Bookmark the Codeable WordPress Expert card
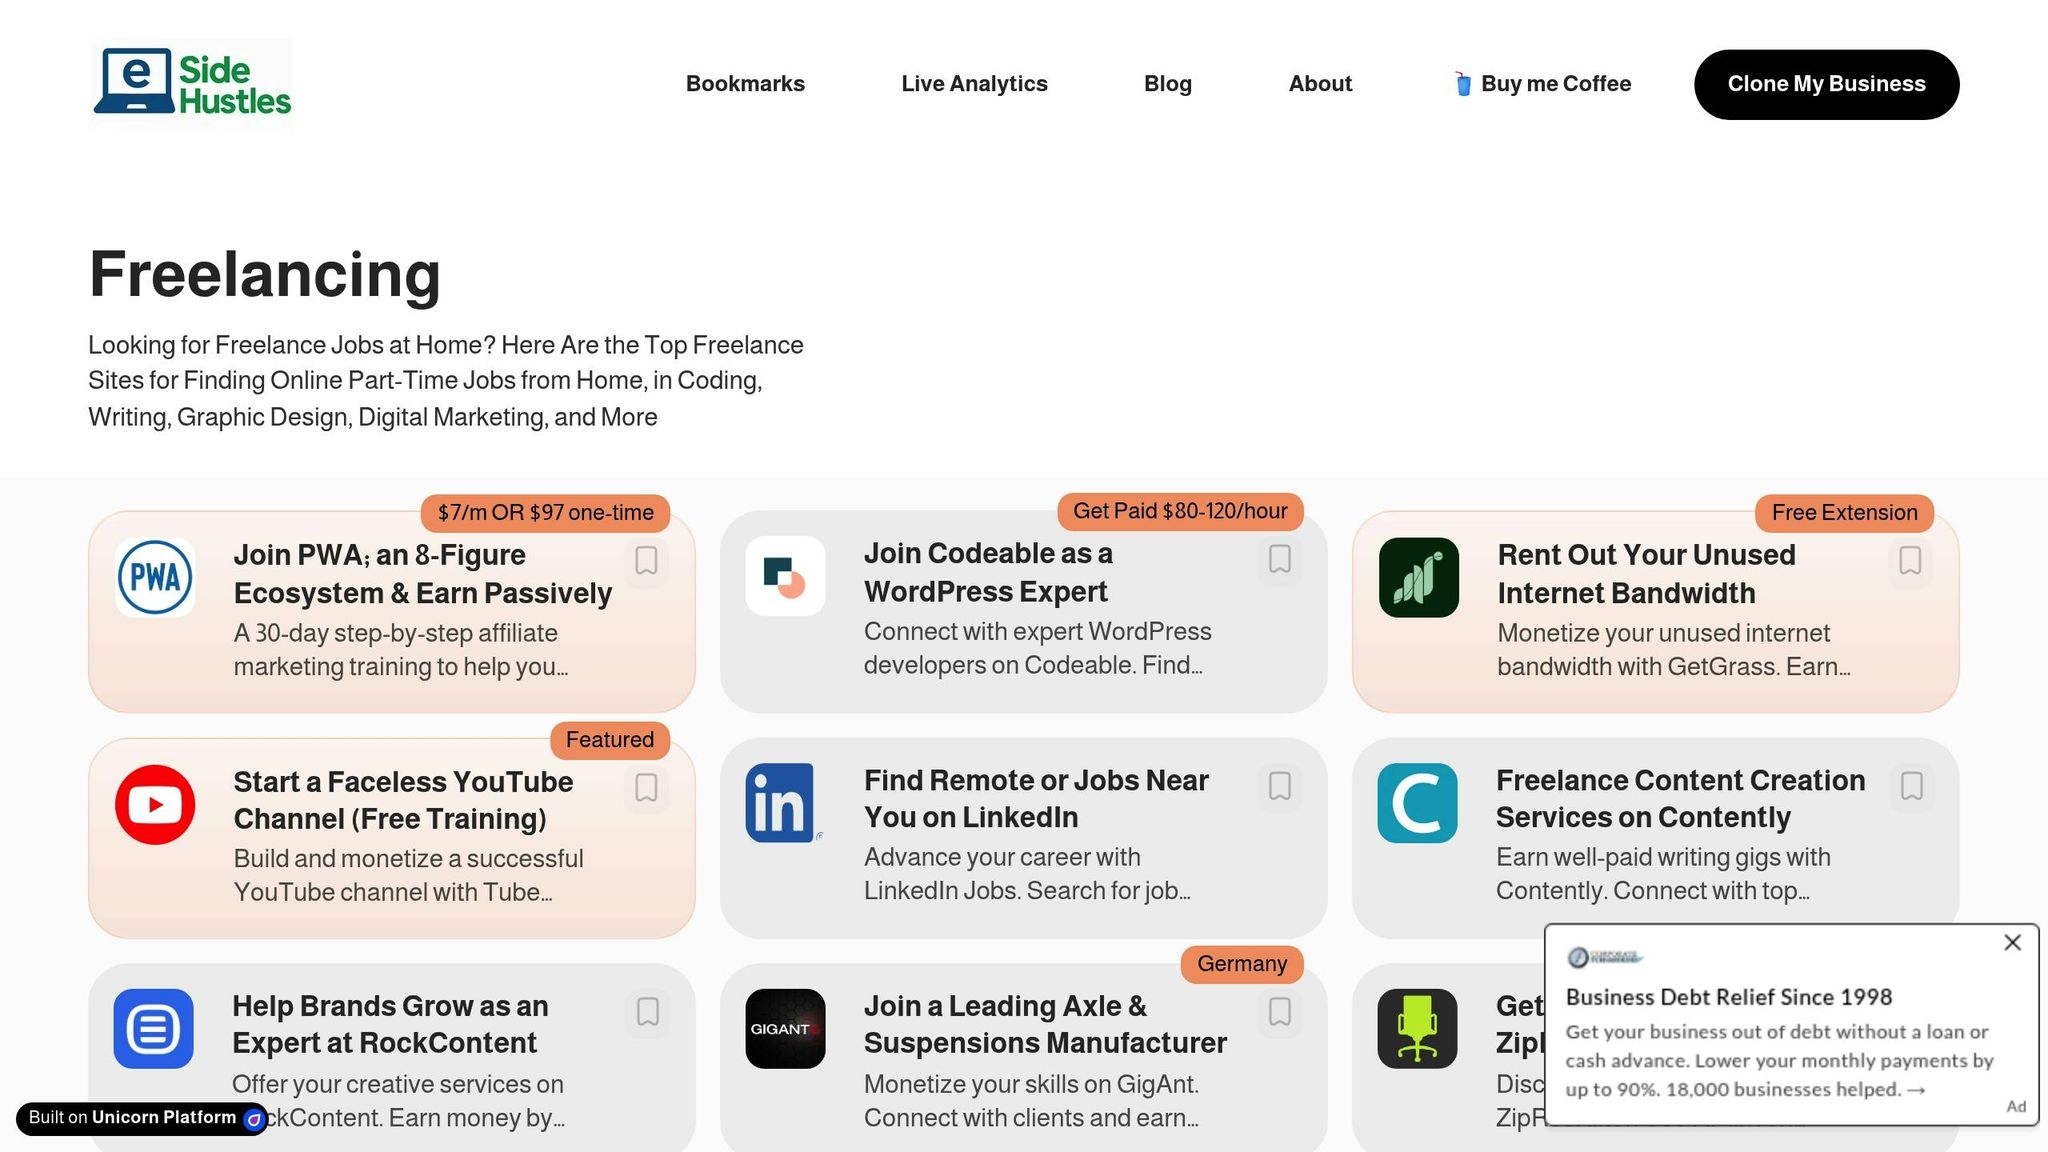2048x1152 pixels. (x=1279, y=559)
